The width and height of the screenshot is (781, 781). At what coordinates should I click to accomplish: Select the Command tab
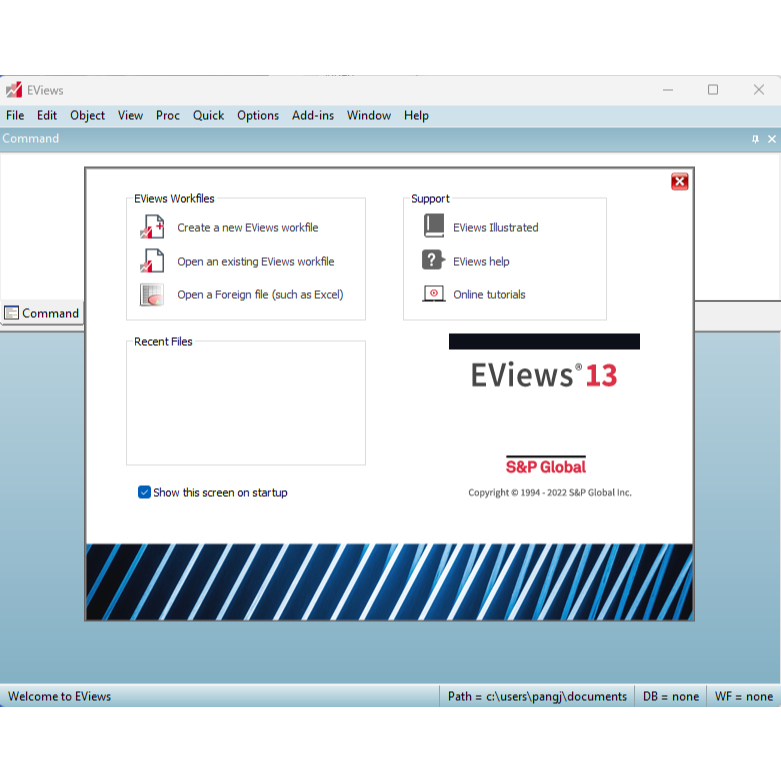41,313
